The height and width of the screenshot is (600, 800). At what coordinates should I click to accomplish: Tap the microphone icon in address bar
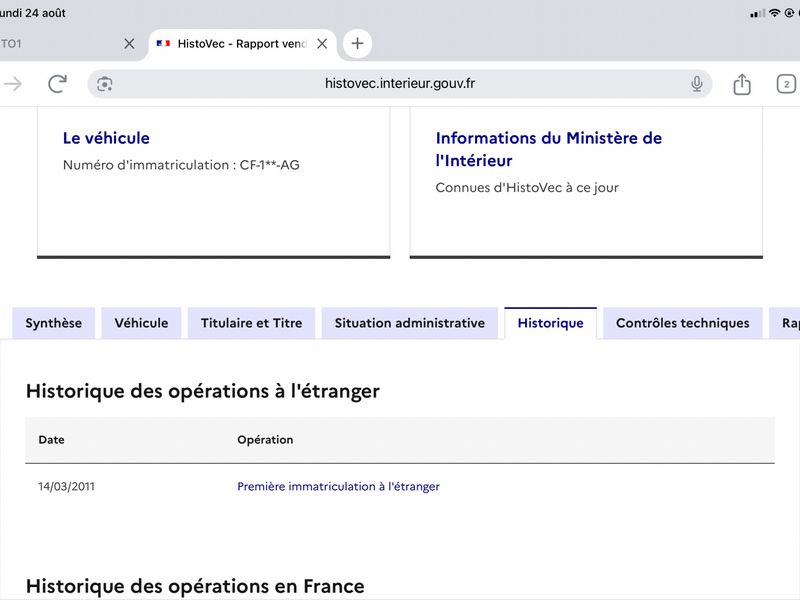coord(696,84)
